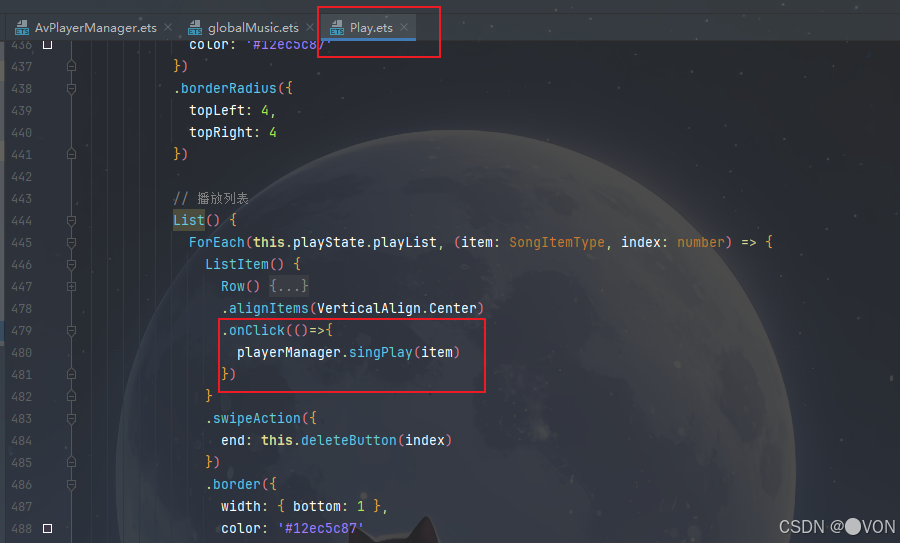Expand the folded {...} placeholder after Row()
Viewport: 900px width, 543px height.
[289, 286]
